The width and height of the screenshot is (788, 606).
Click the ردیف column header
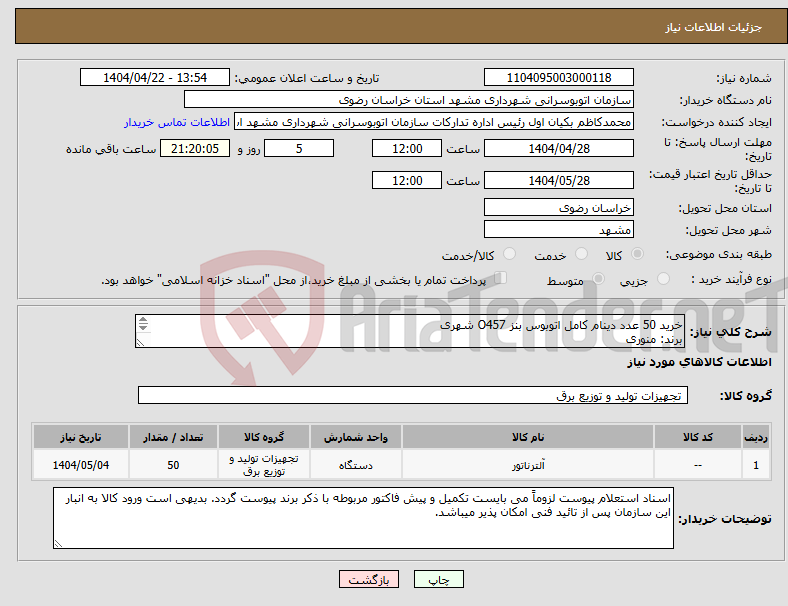click(756, 437)
